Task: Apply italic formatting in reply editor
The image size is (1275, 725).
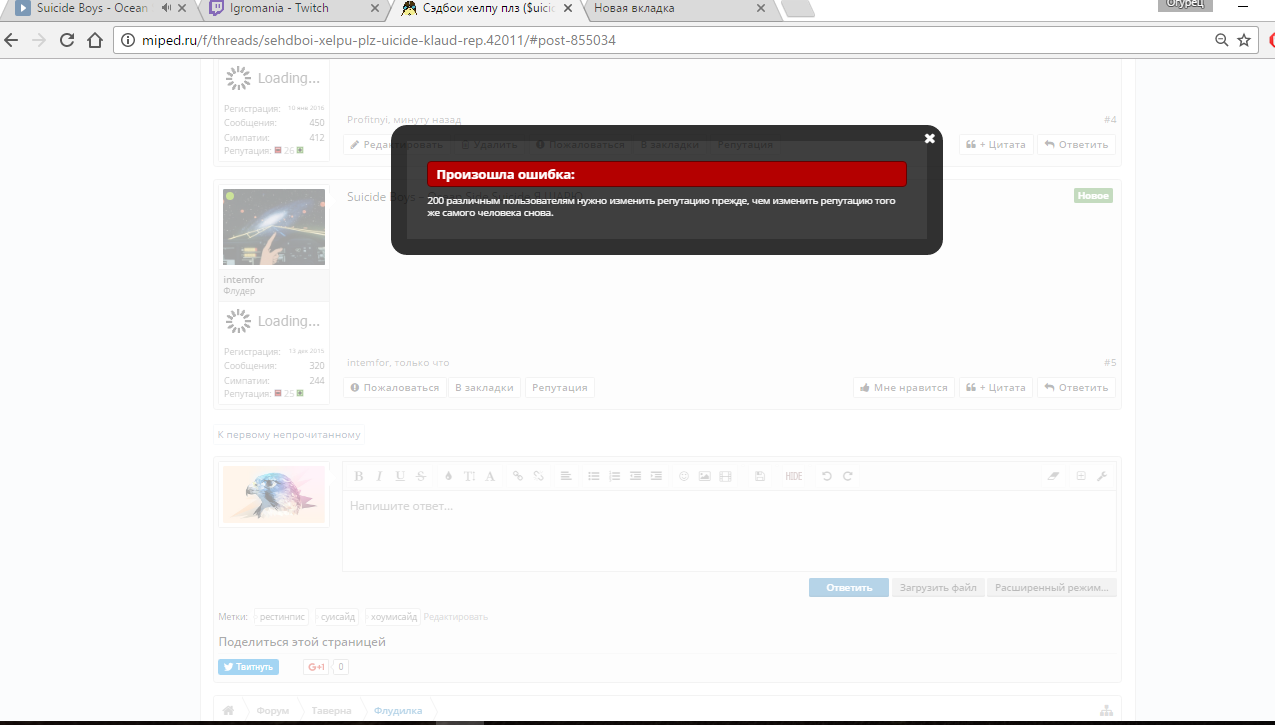Action: coord(379,476)
